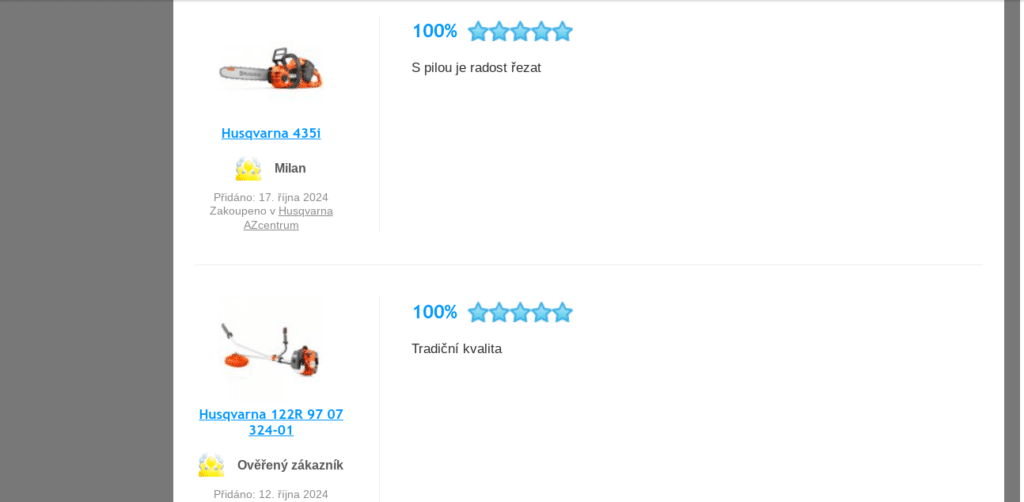Click the reviewer name Milan
1024x502 pixels.
point(290,168)
